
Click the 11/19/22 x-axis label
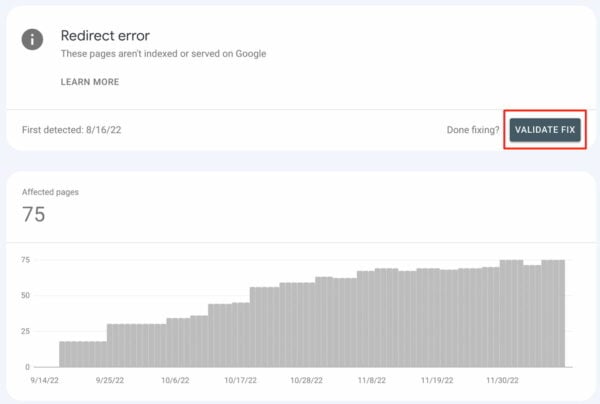pyautogui.click(x=437, y=381)
